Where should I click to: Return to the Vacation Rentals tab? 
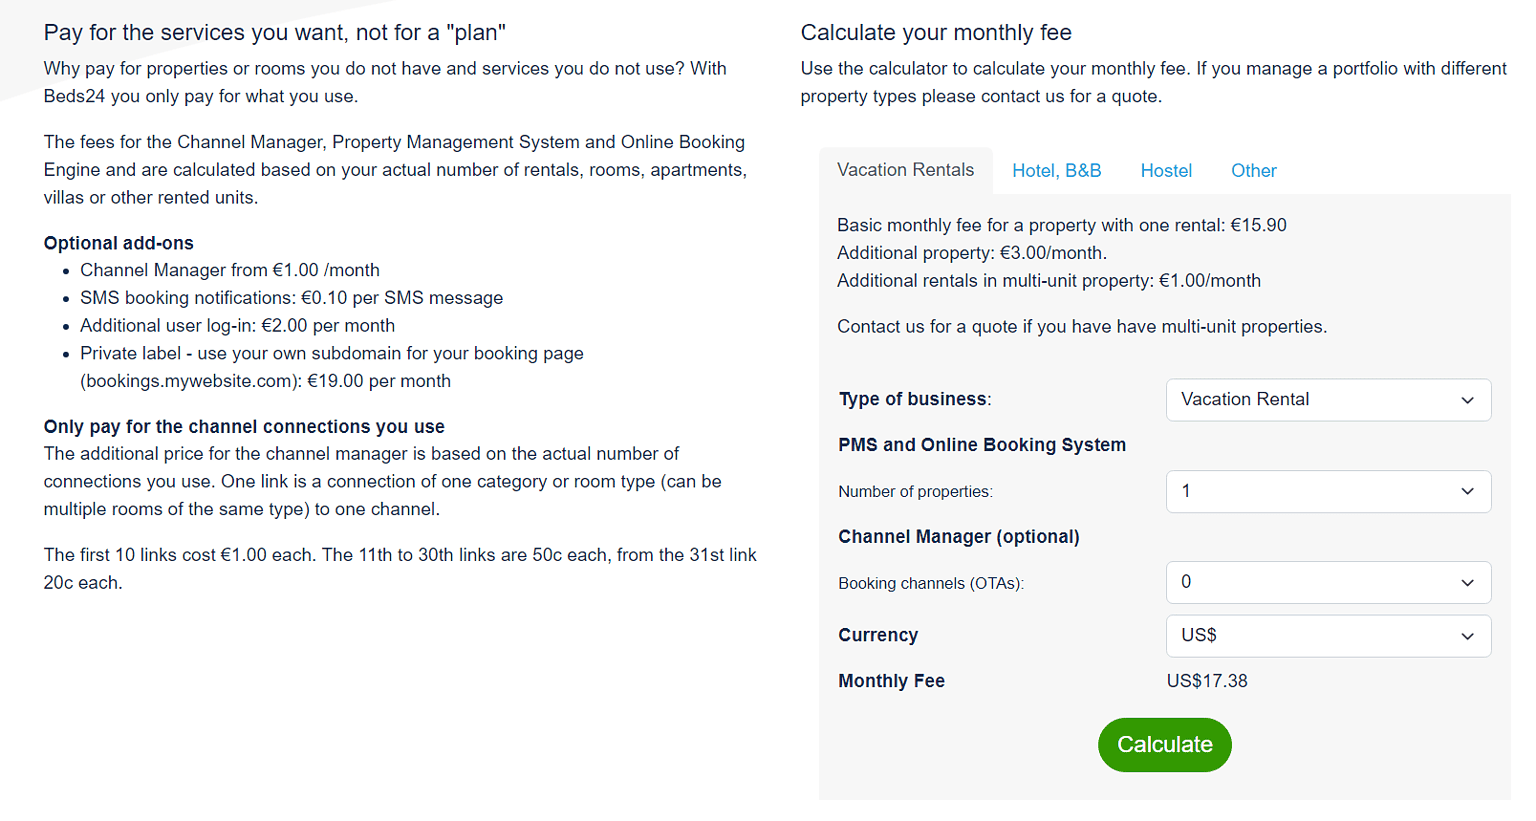(905, 170)
